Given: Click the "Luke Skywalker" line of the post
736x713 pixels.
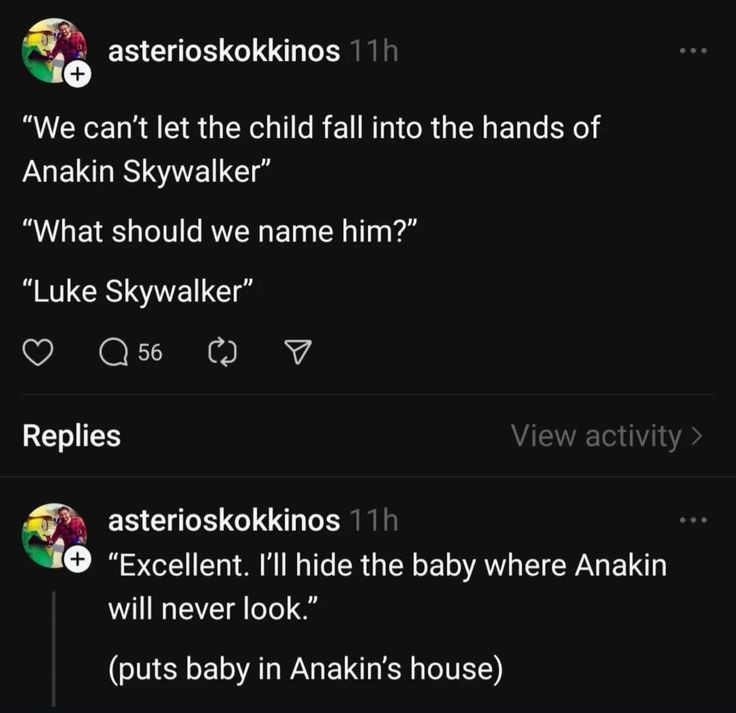Looking at the screenshot, I should (139, 290).
